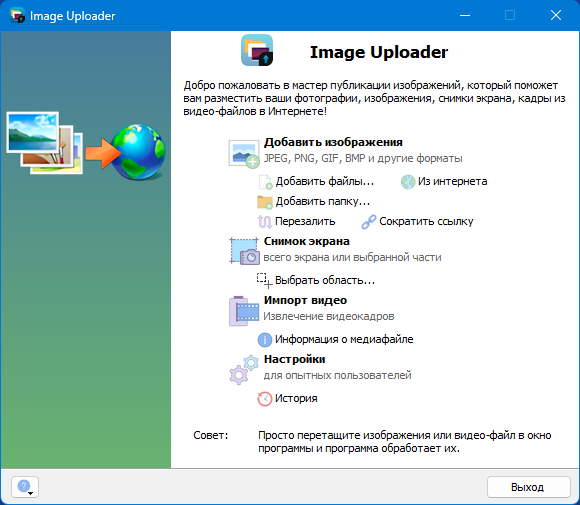Screen dimensions: 580x505
Task: Click Добавить файлы... link
Action: 325,181
